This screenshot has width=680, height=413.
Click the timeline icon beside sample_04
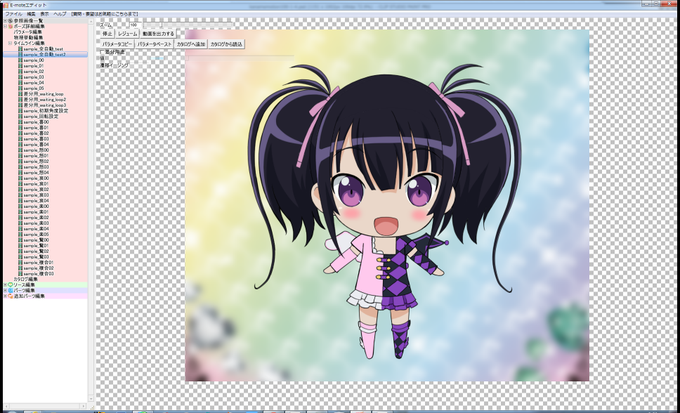20,82
